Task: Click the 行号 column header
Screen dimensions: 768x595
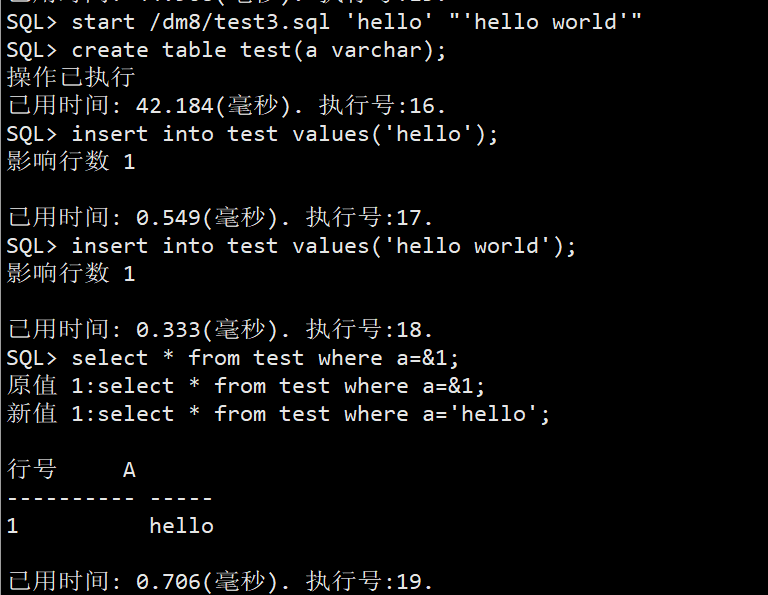Action: coord(32,469)
